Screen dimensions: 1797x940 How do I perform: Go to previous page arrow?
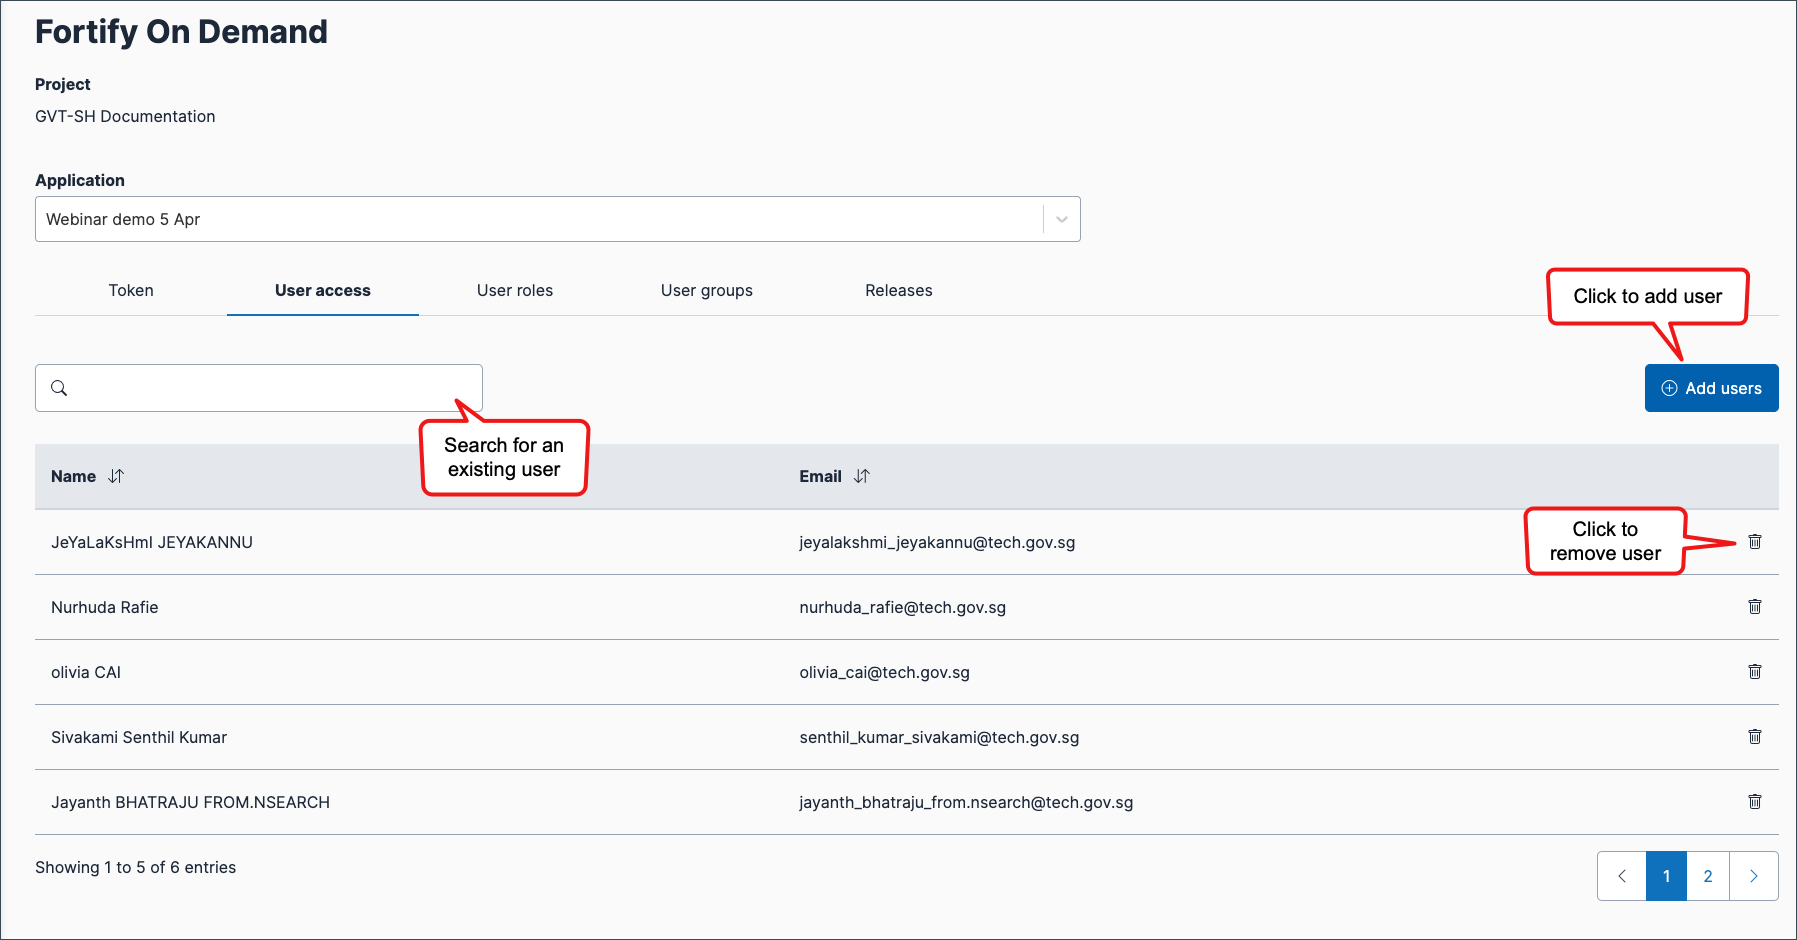1622,876
